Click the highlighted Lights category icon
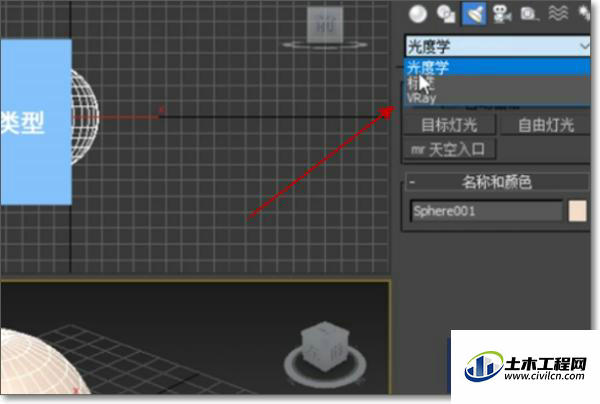The width and height of the screenshot is (600, 404). [x=474, y=14]
